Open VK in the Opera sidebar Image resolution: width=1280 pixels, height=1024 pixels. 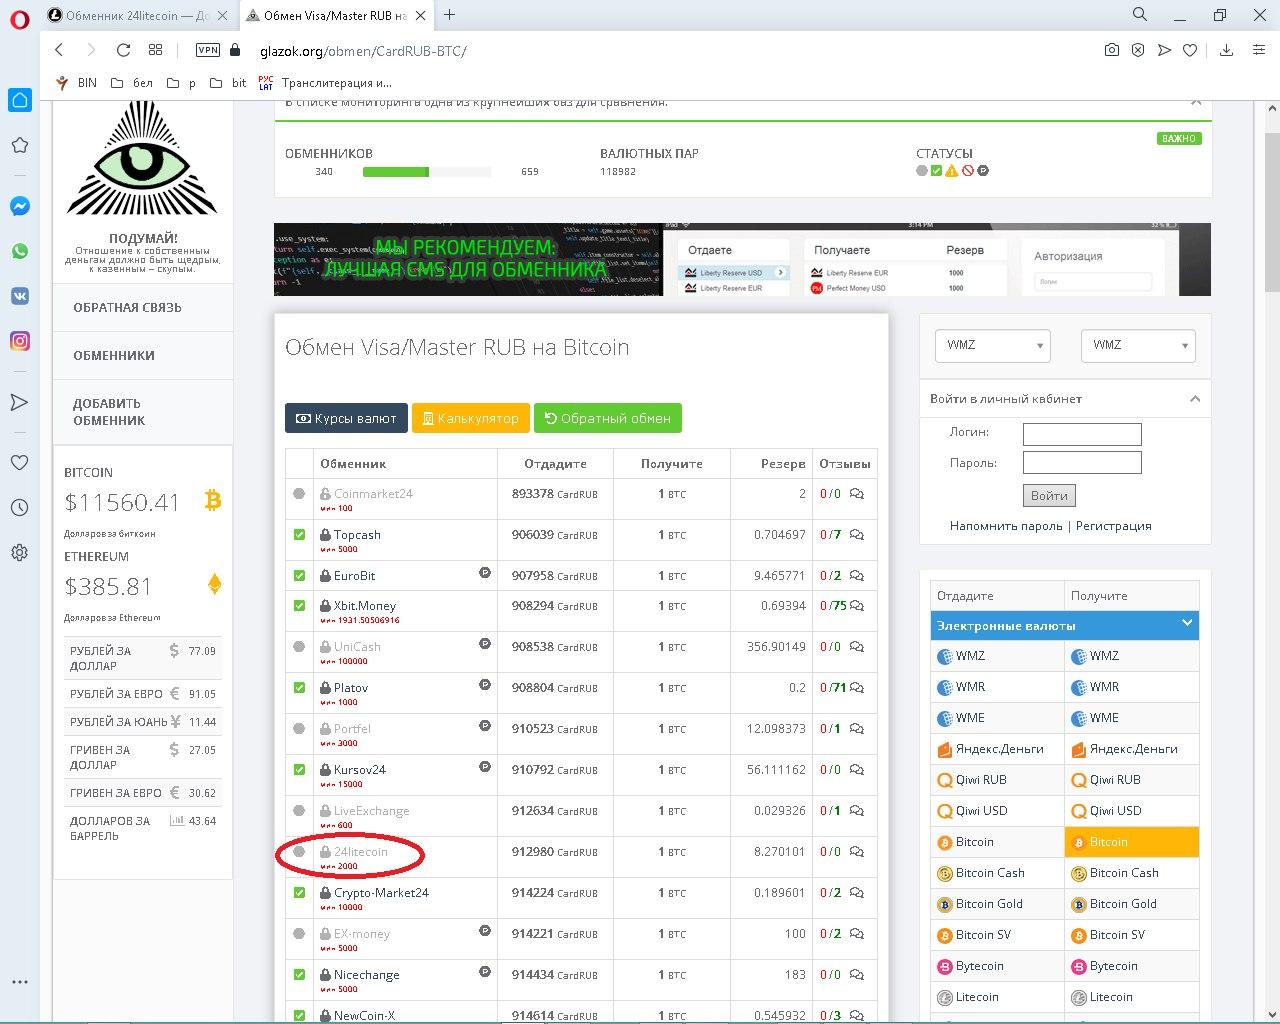click(19, 296)
